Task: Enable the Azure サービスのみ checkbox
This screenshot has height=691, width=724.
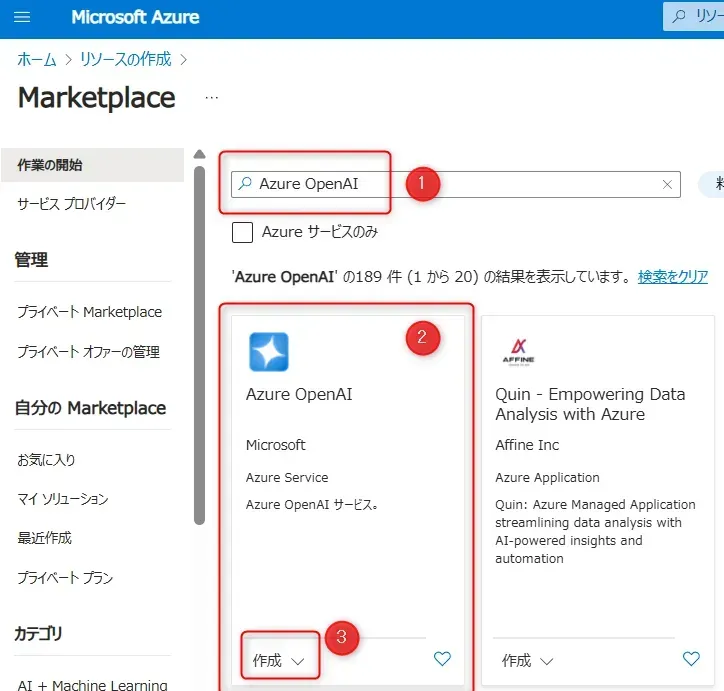Action: click(x=242, y=232)
